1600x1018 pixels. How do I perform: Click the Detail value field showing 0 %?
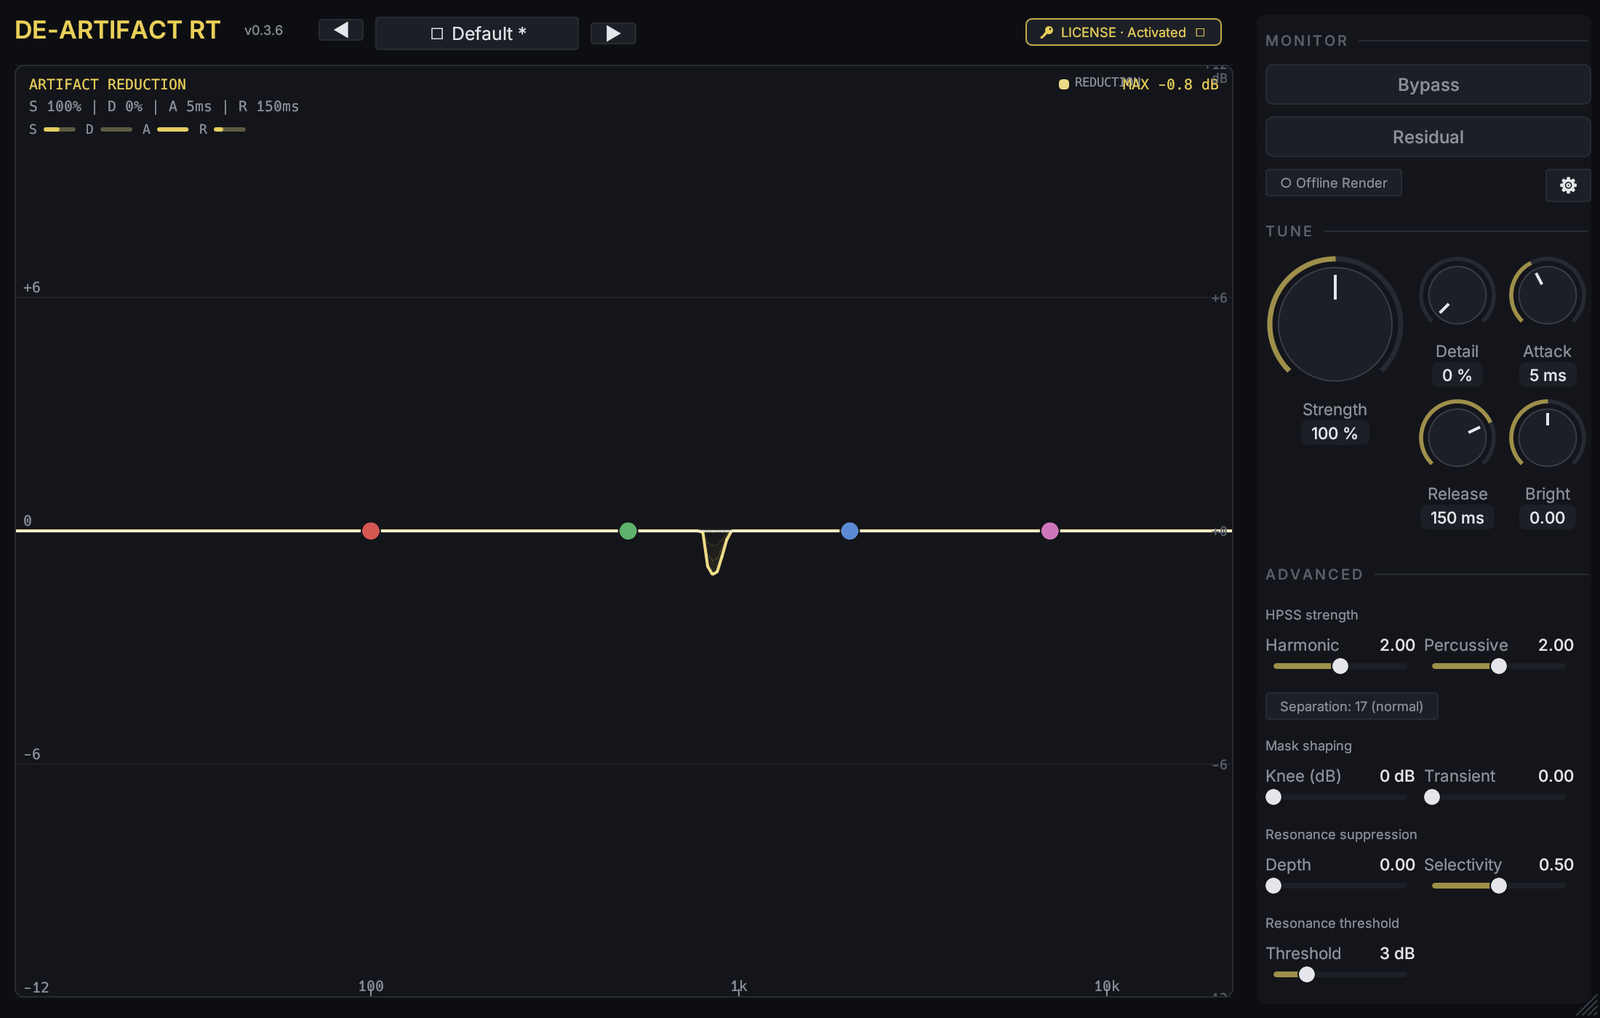pos(1457,375)
